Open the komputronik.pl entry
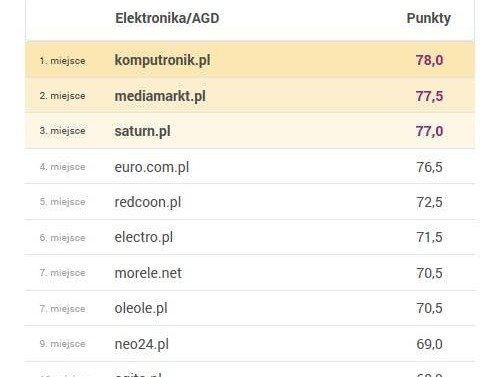 click(x=162, y=61)
